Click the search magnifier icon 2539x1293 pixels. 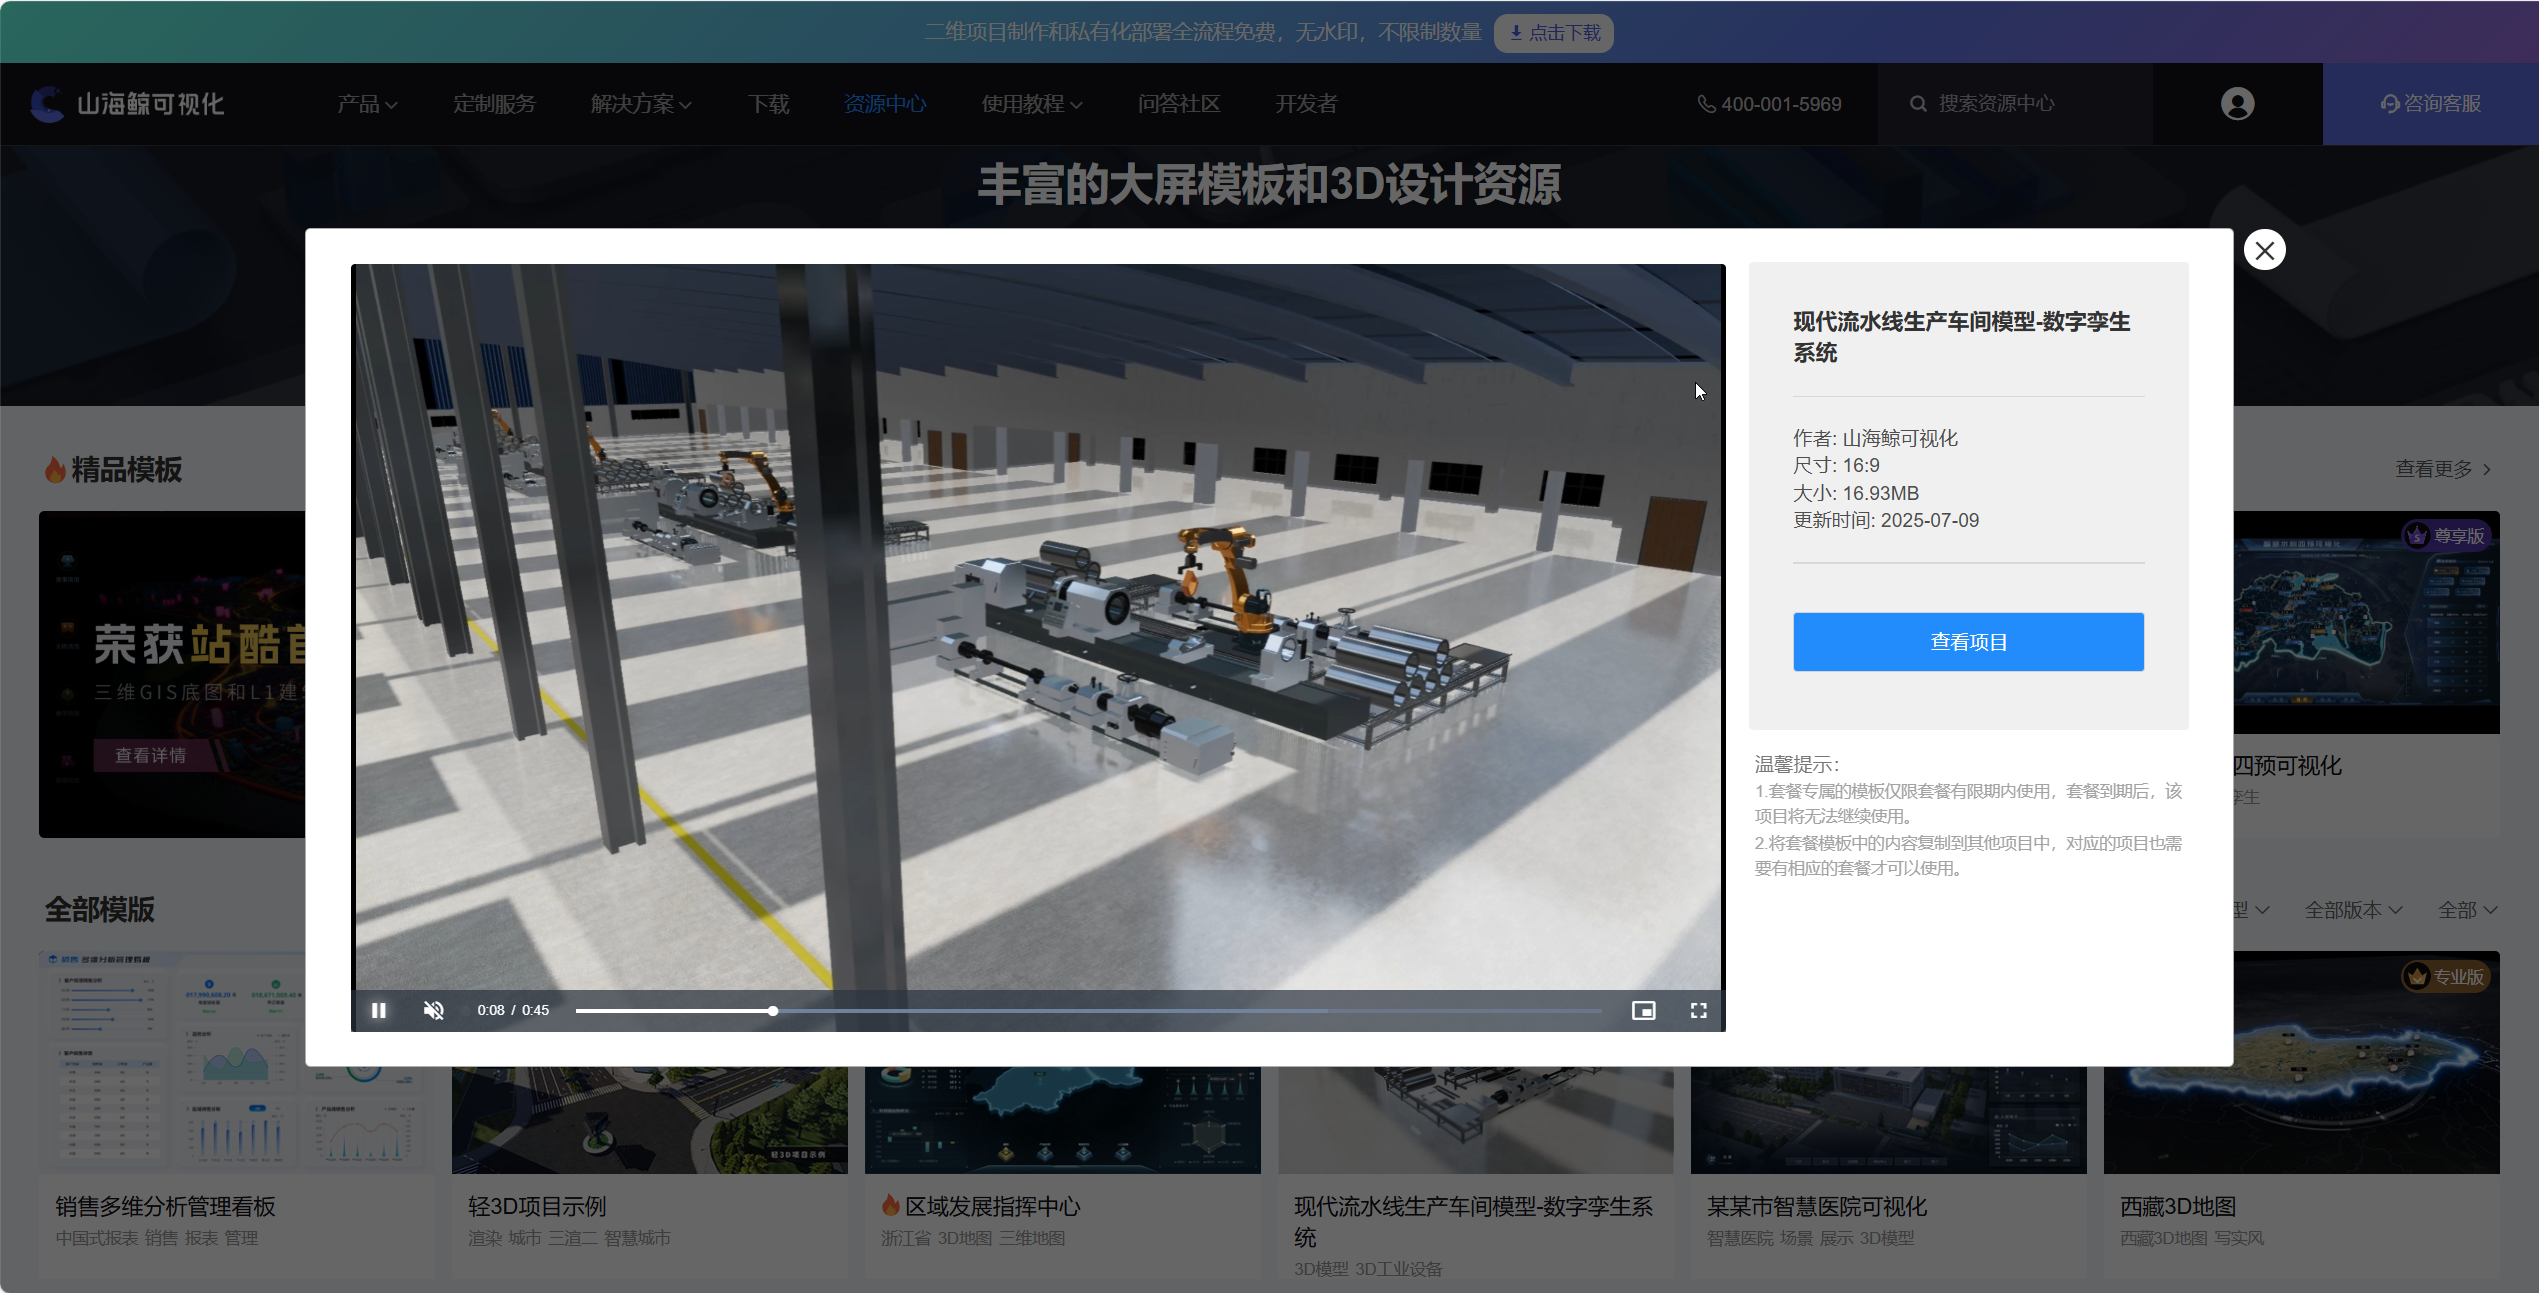click(x=1918, y=104)
